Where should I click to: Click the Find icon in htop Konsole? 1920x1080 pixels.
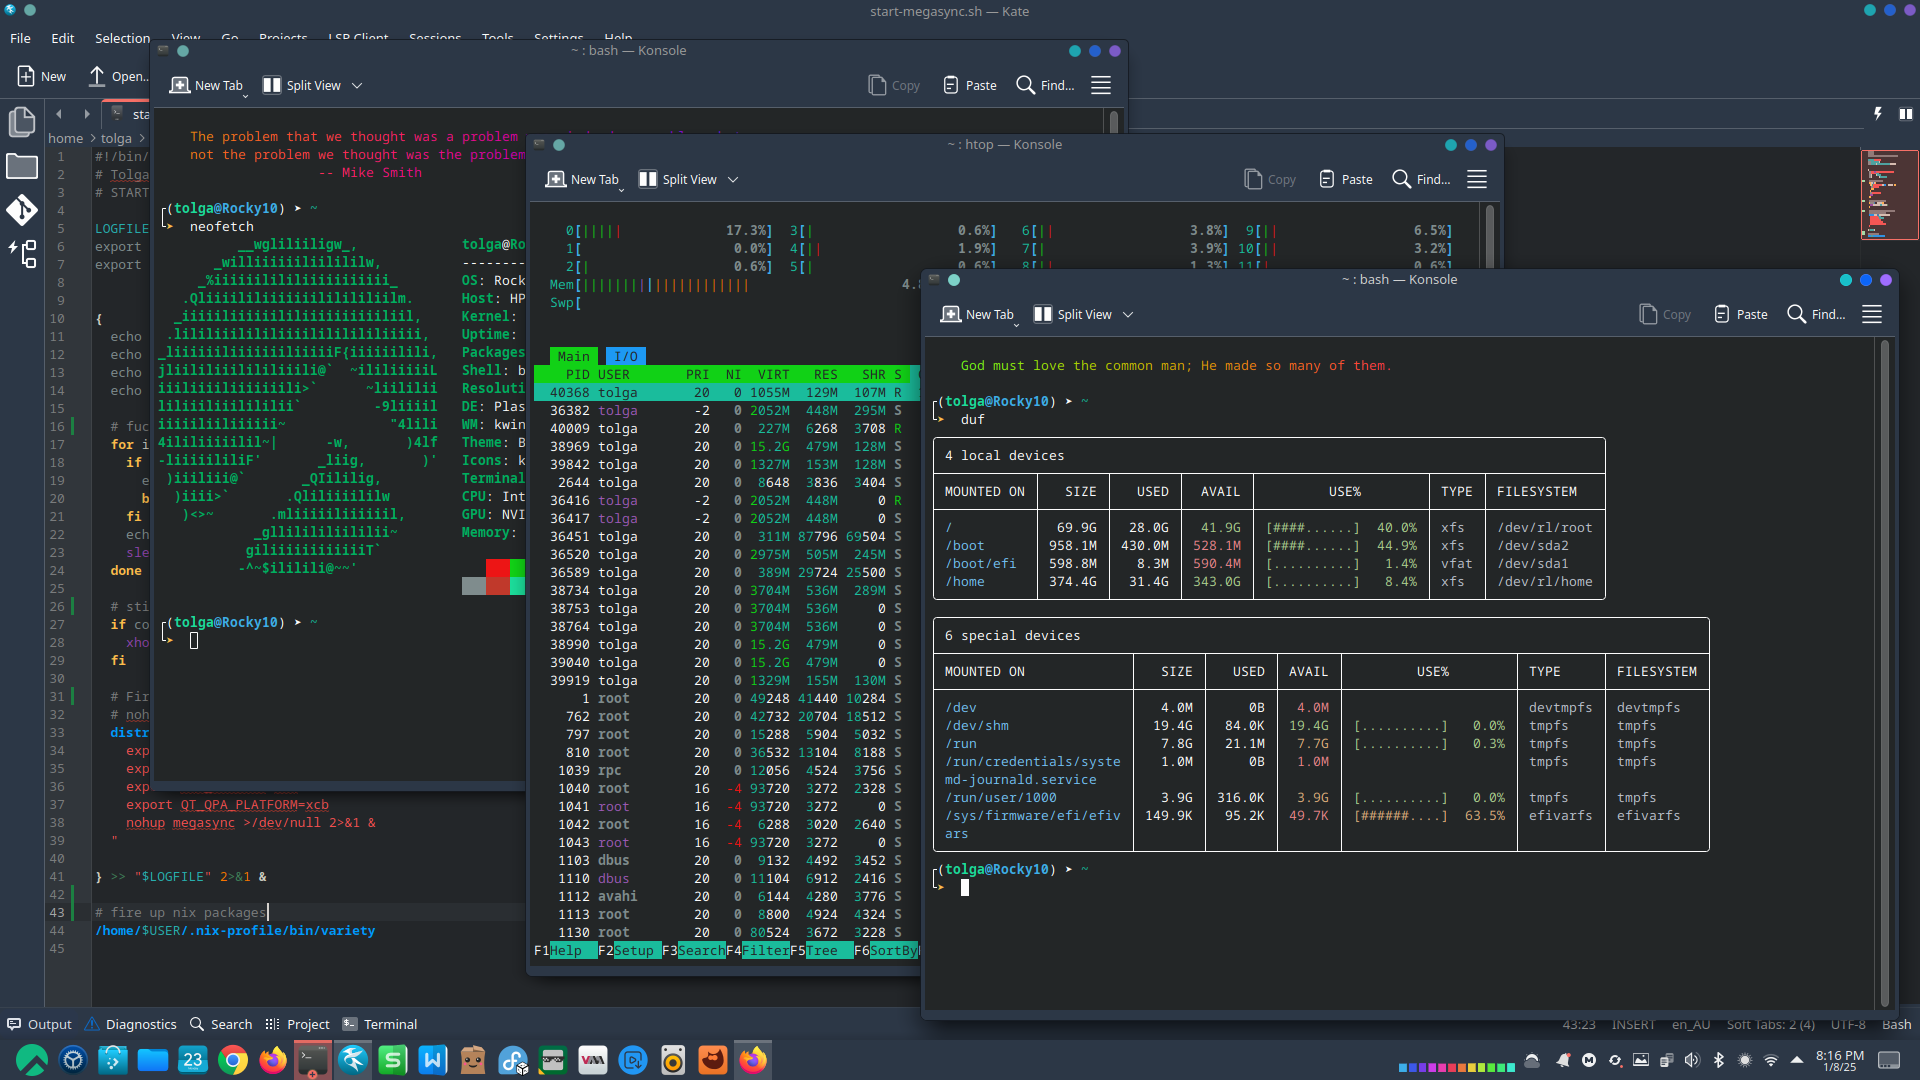pos(1402,179)
